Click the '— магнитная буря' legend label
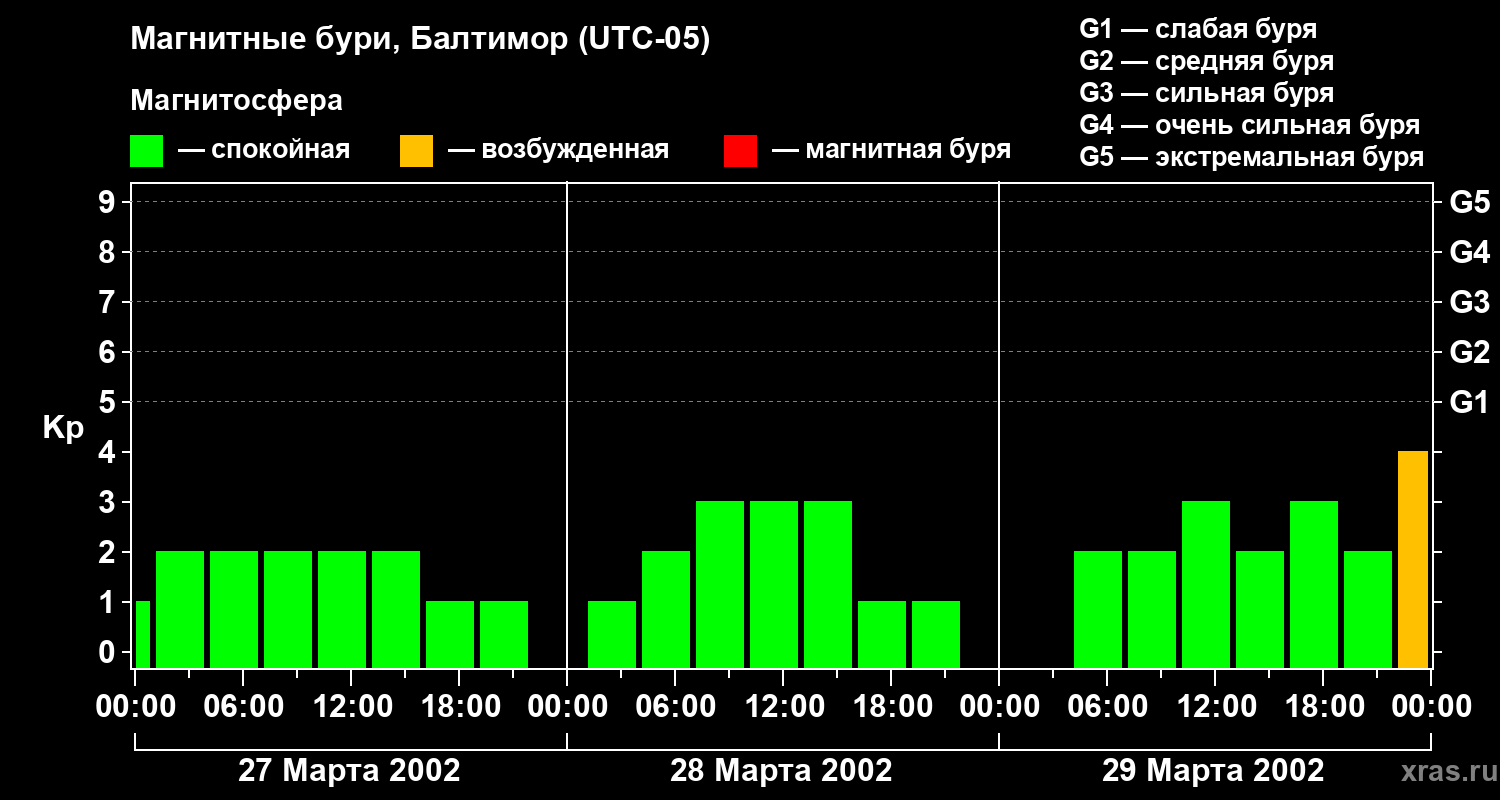The height and width of the screenshot is (800, 1500). [891, 150]
